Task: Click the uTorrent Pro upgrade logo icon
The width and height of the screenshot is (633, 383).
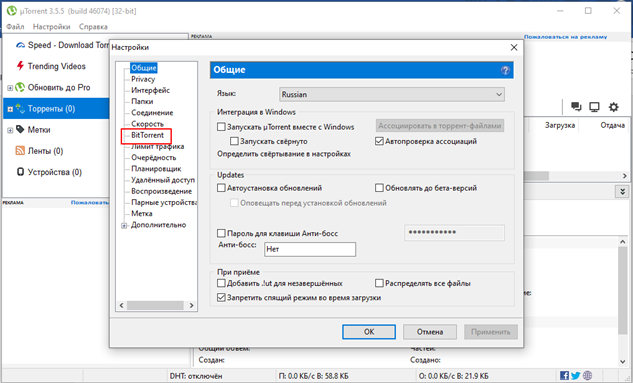Action: tap(20, 87)
